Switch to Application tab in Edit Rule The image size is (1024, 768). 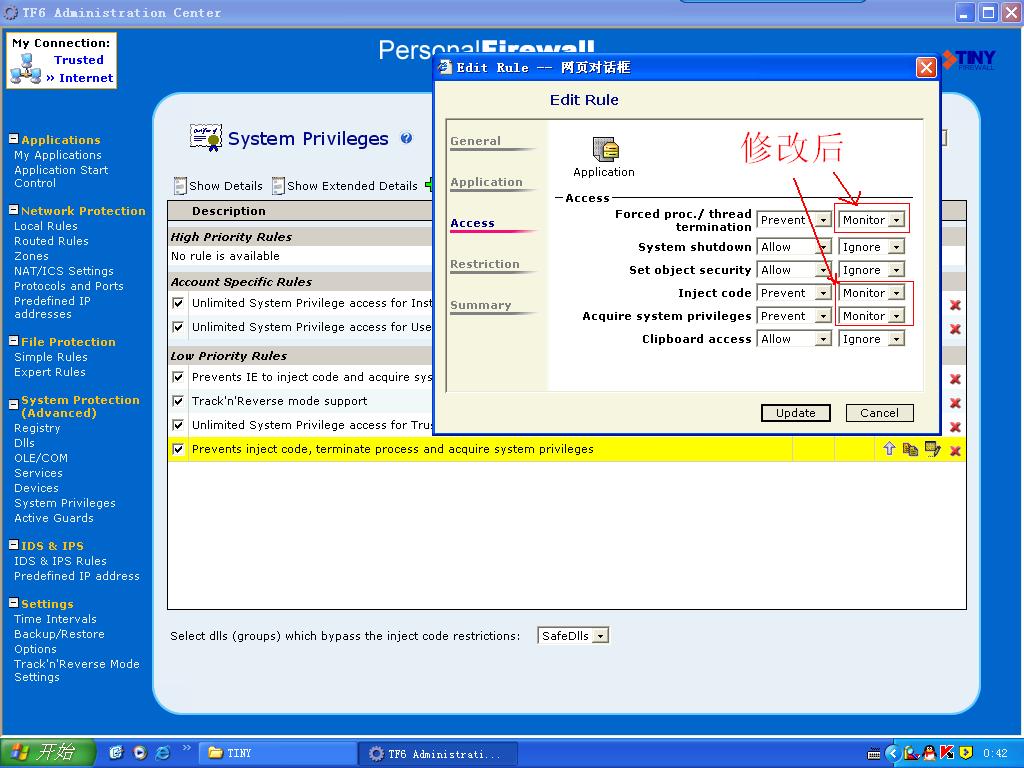click(487, 182)
